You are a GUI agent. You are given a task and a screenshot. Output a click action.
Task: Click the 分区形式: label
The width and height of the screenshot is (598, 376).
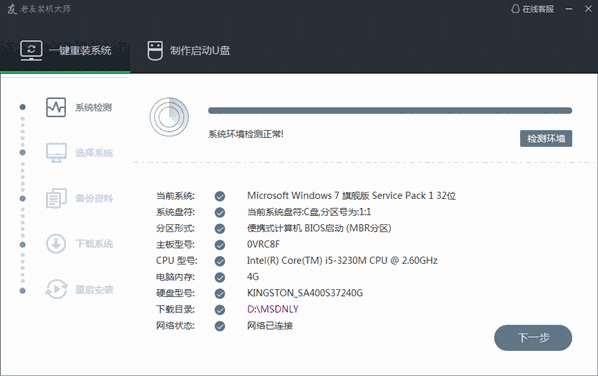(175, 228)
